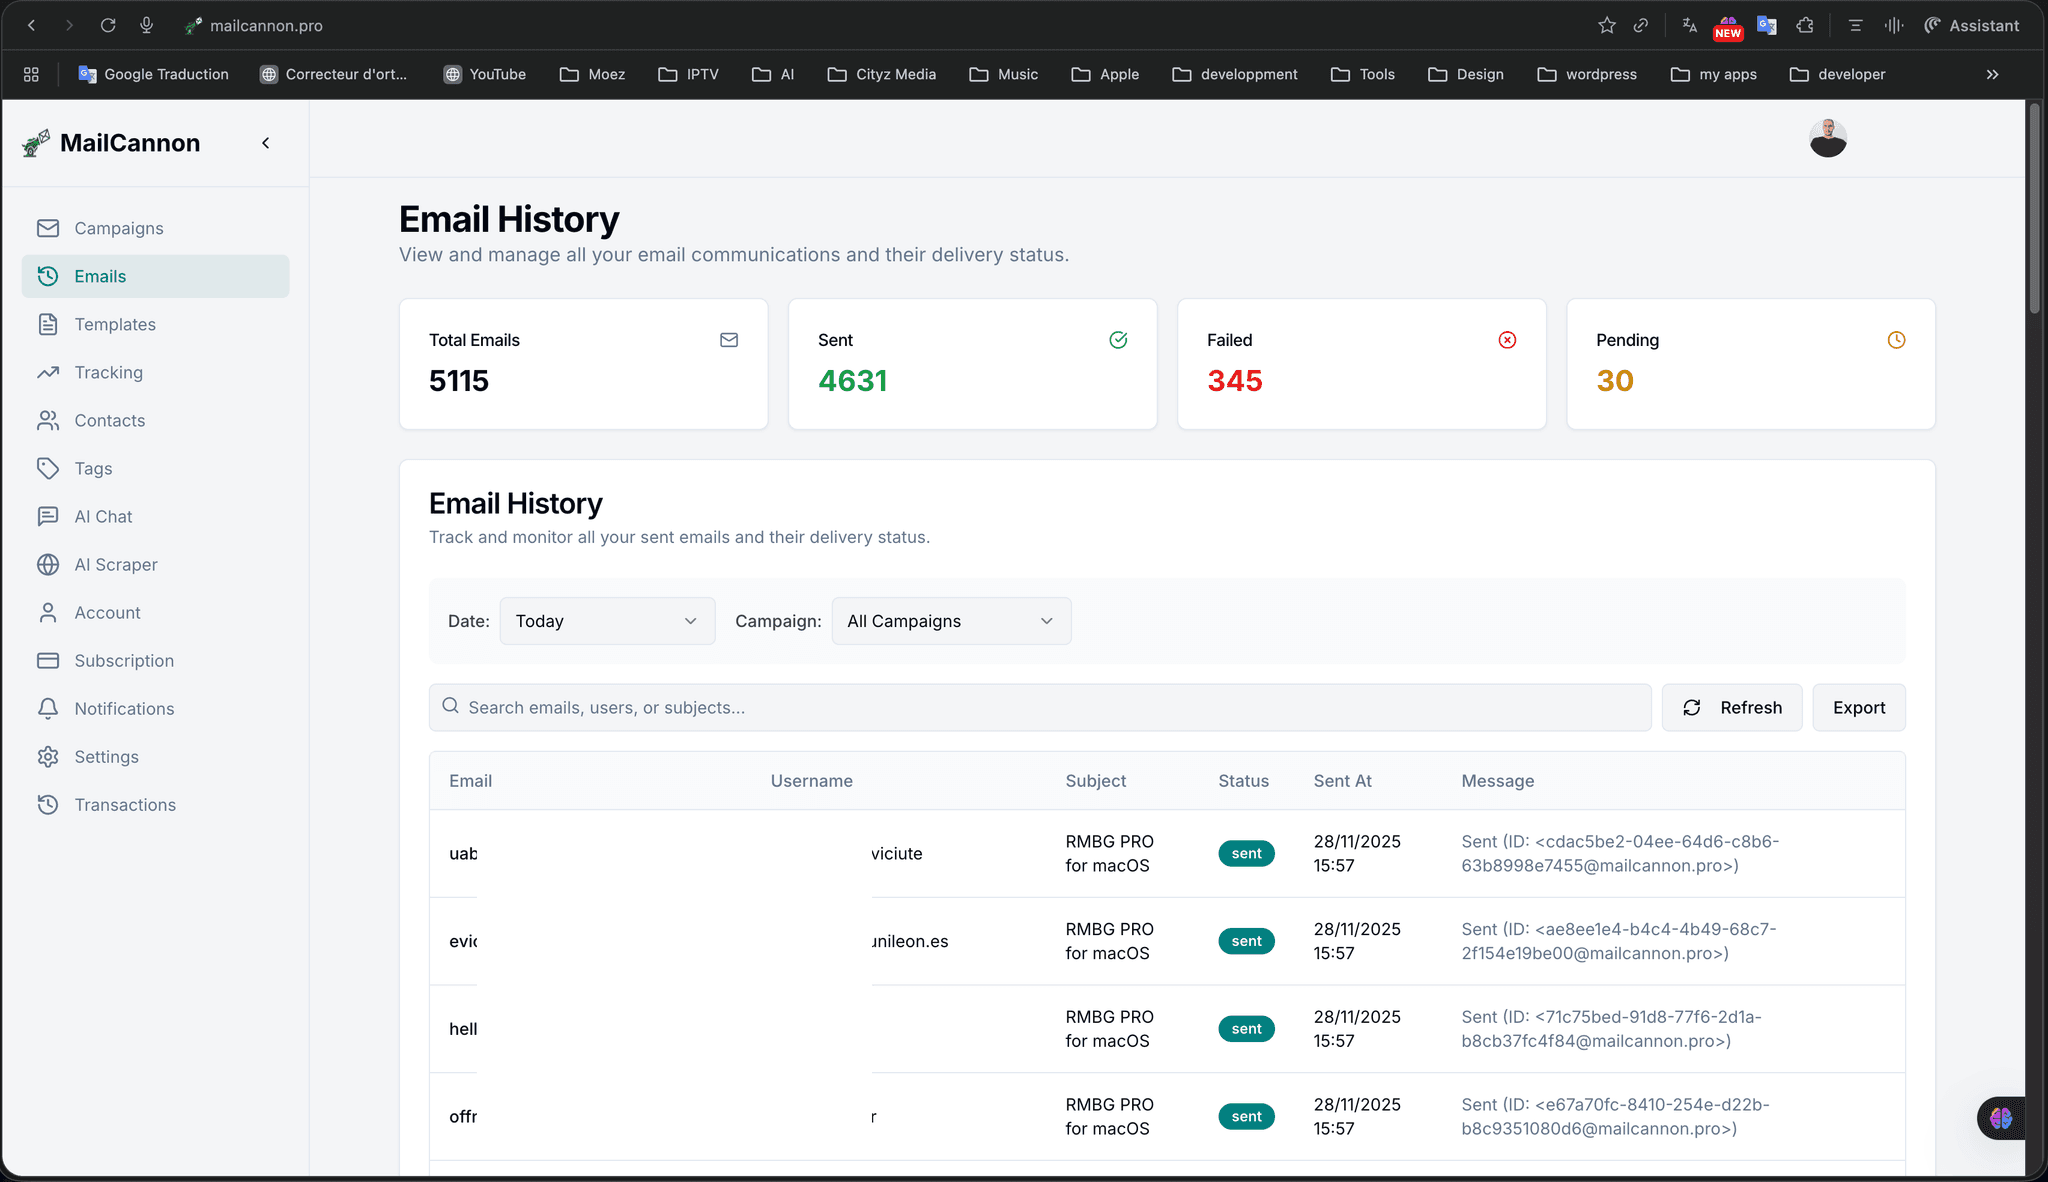The width and height of the screenshot is (2048, 1182).
Task: Open the Date filter dropdown showing Today
Action: pos(607,621)
